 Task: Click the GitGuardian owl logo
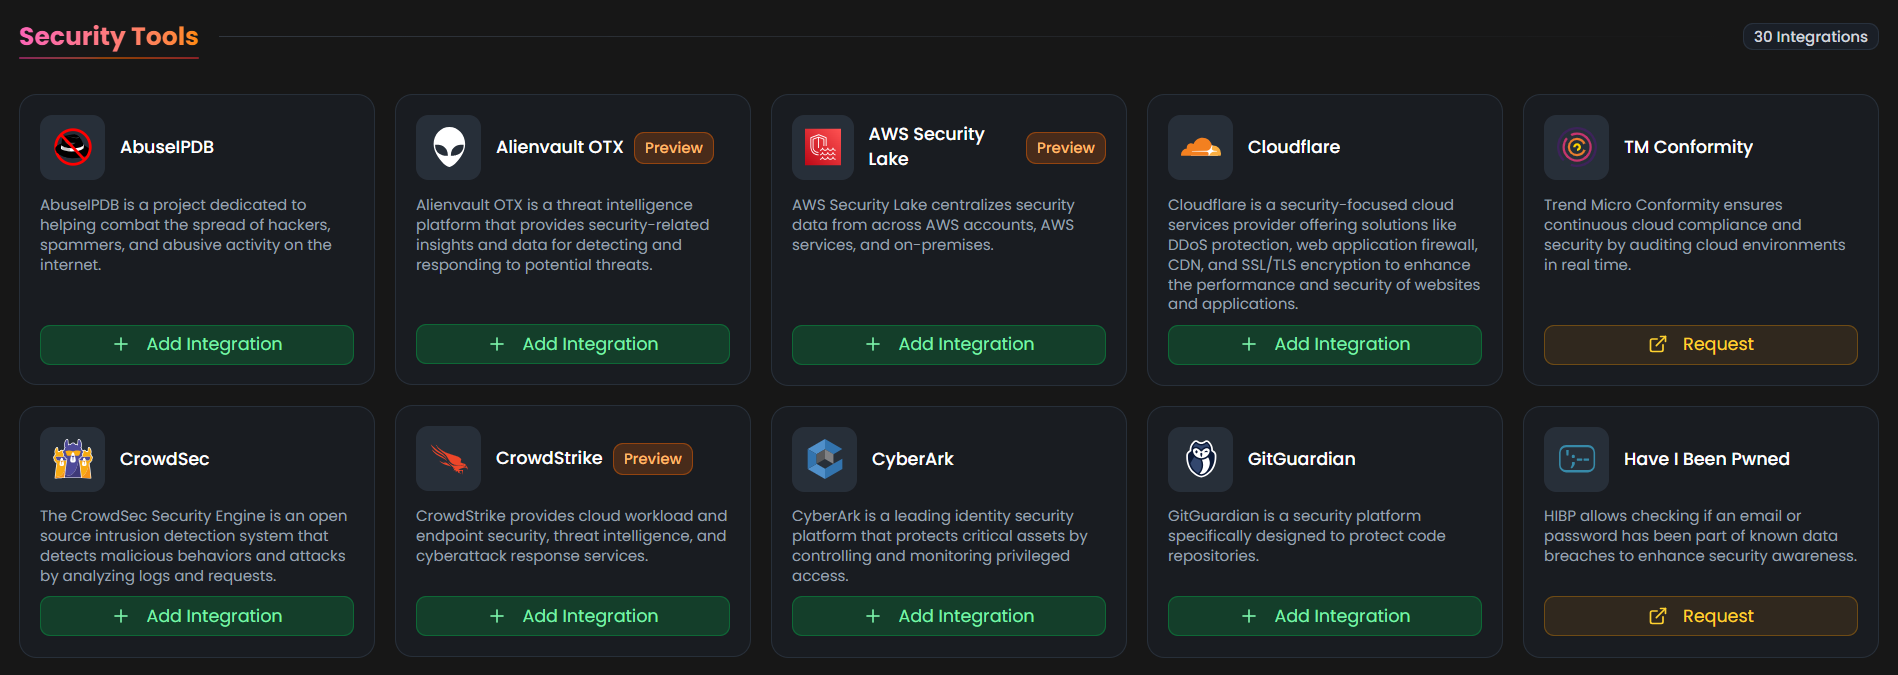[x=1200, y=459]
